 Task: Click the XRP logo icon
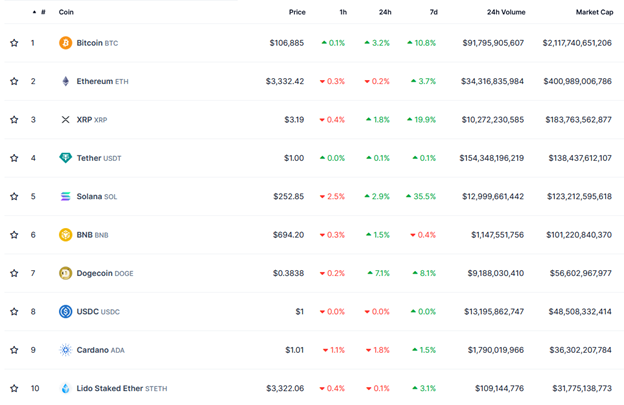coord(66,119)
